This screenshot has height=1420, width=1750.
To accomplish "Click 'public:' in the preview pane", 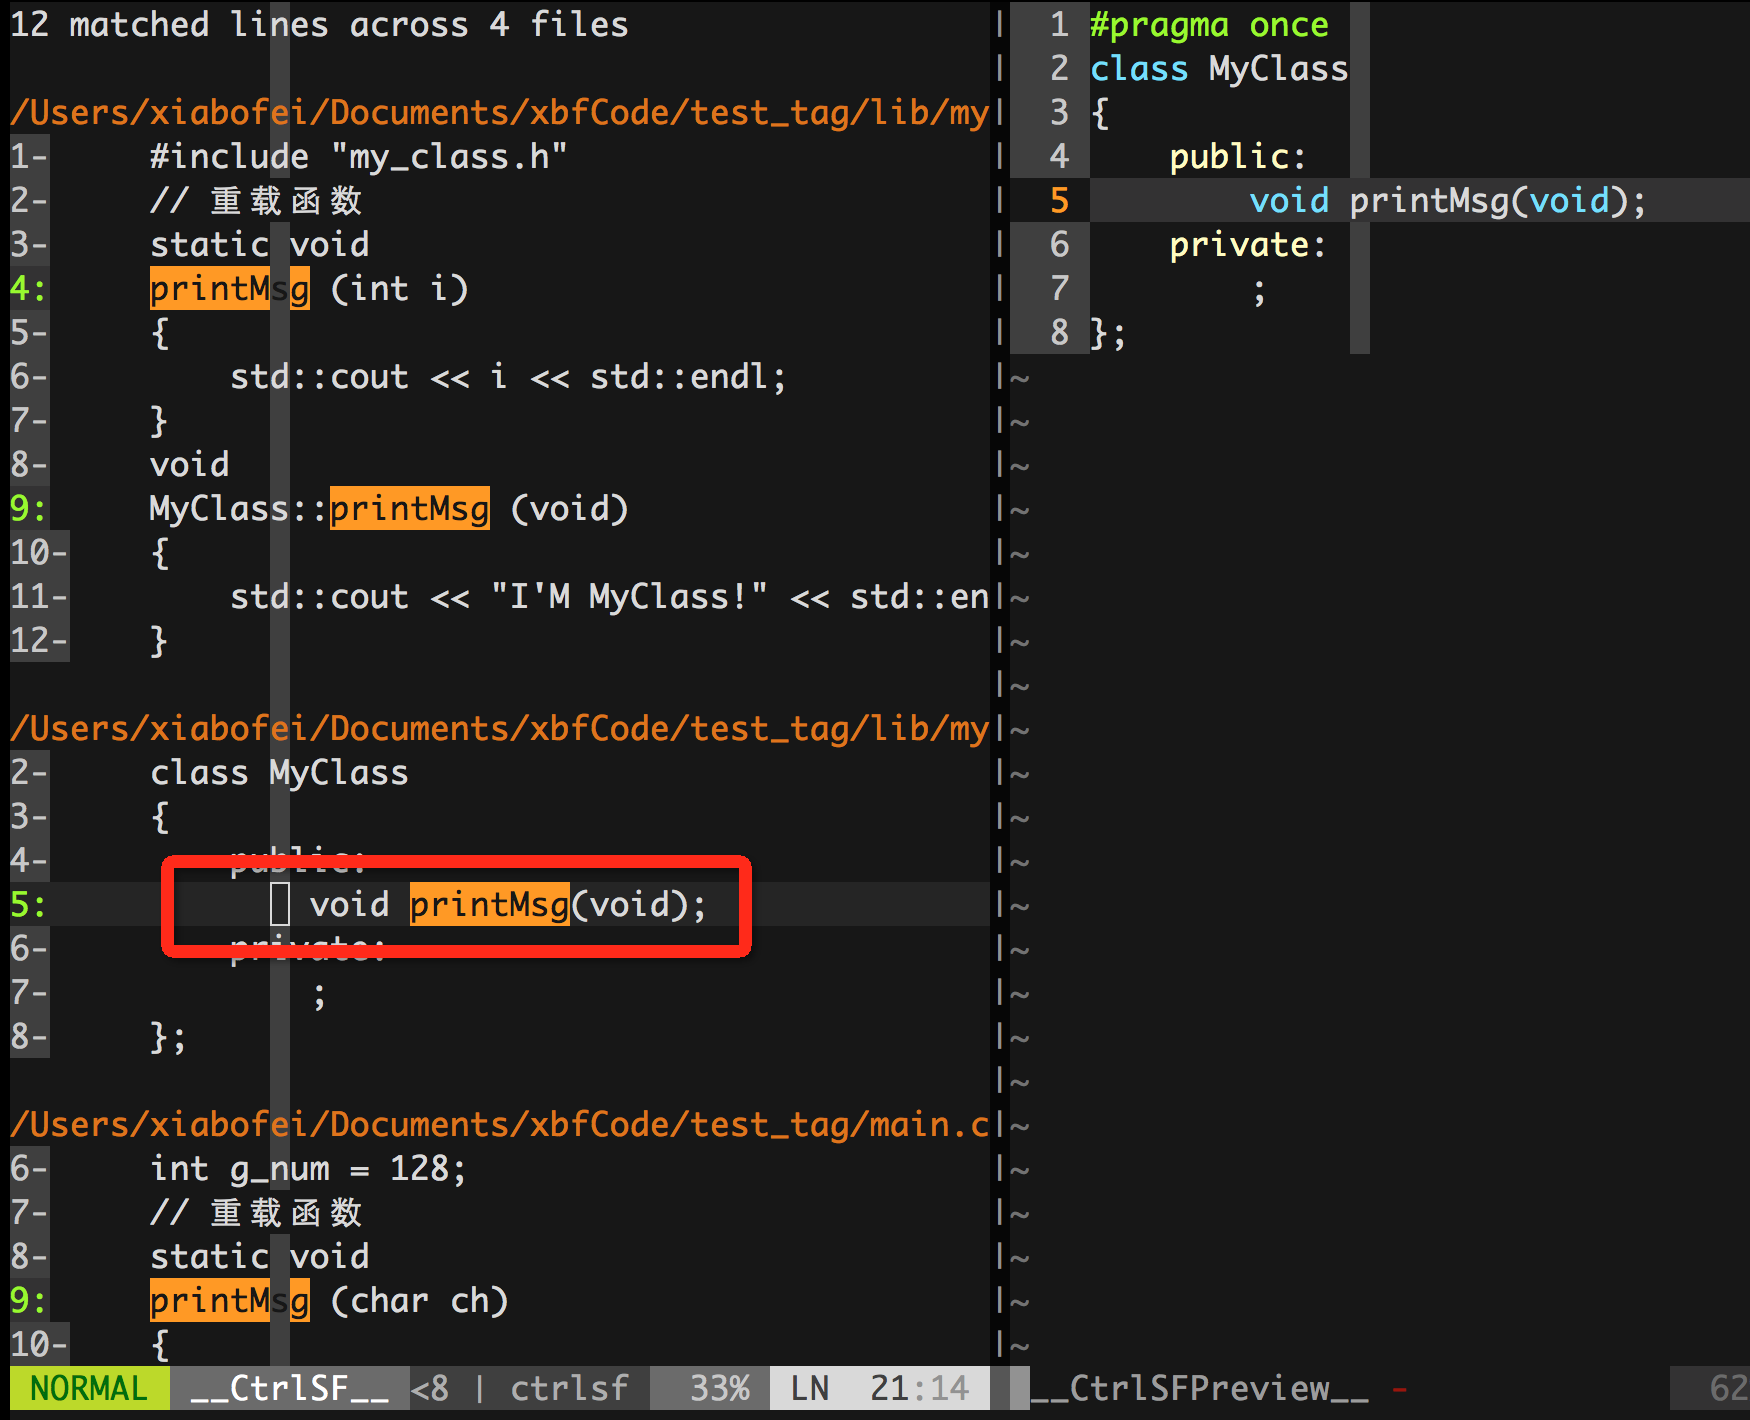I will (1238, 156).
